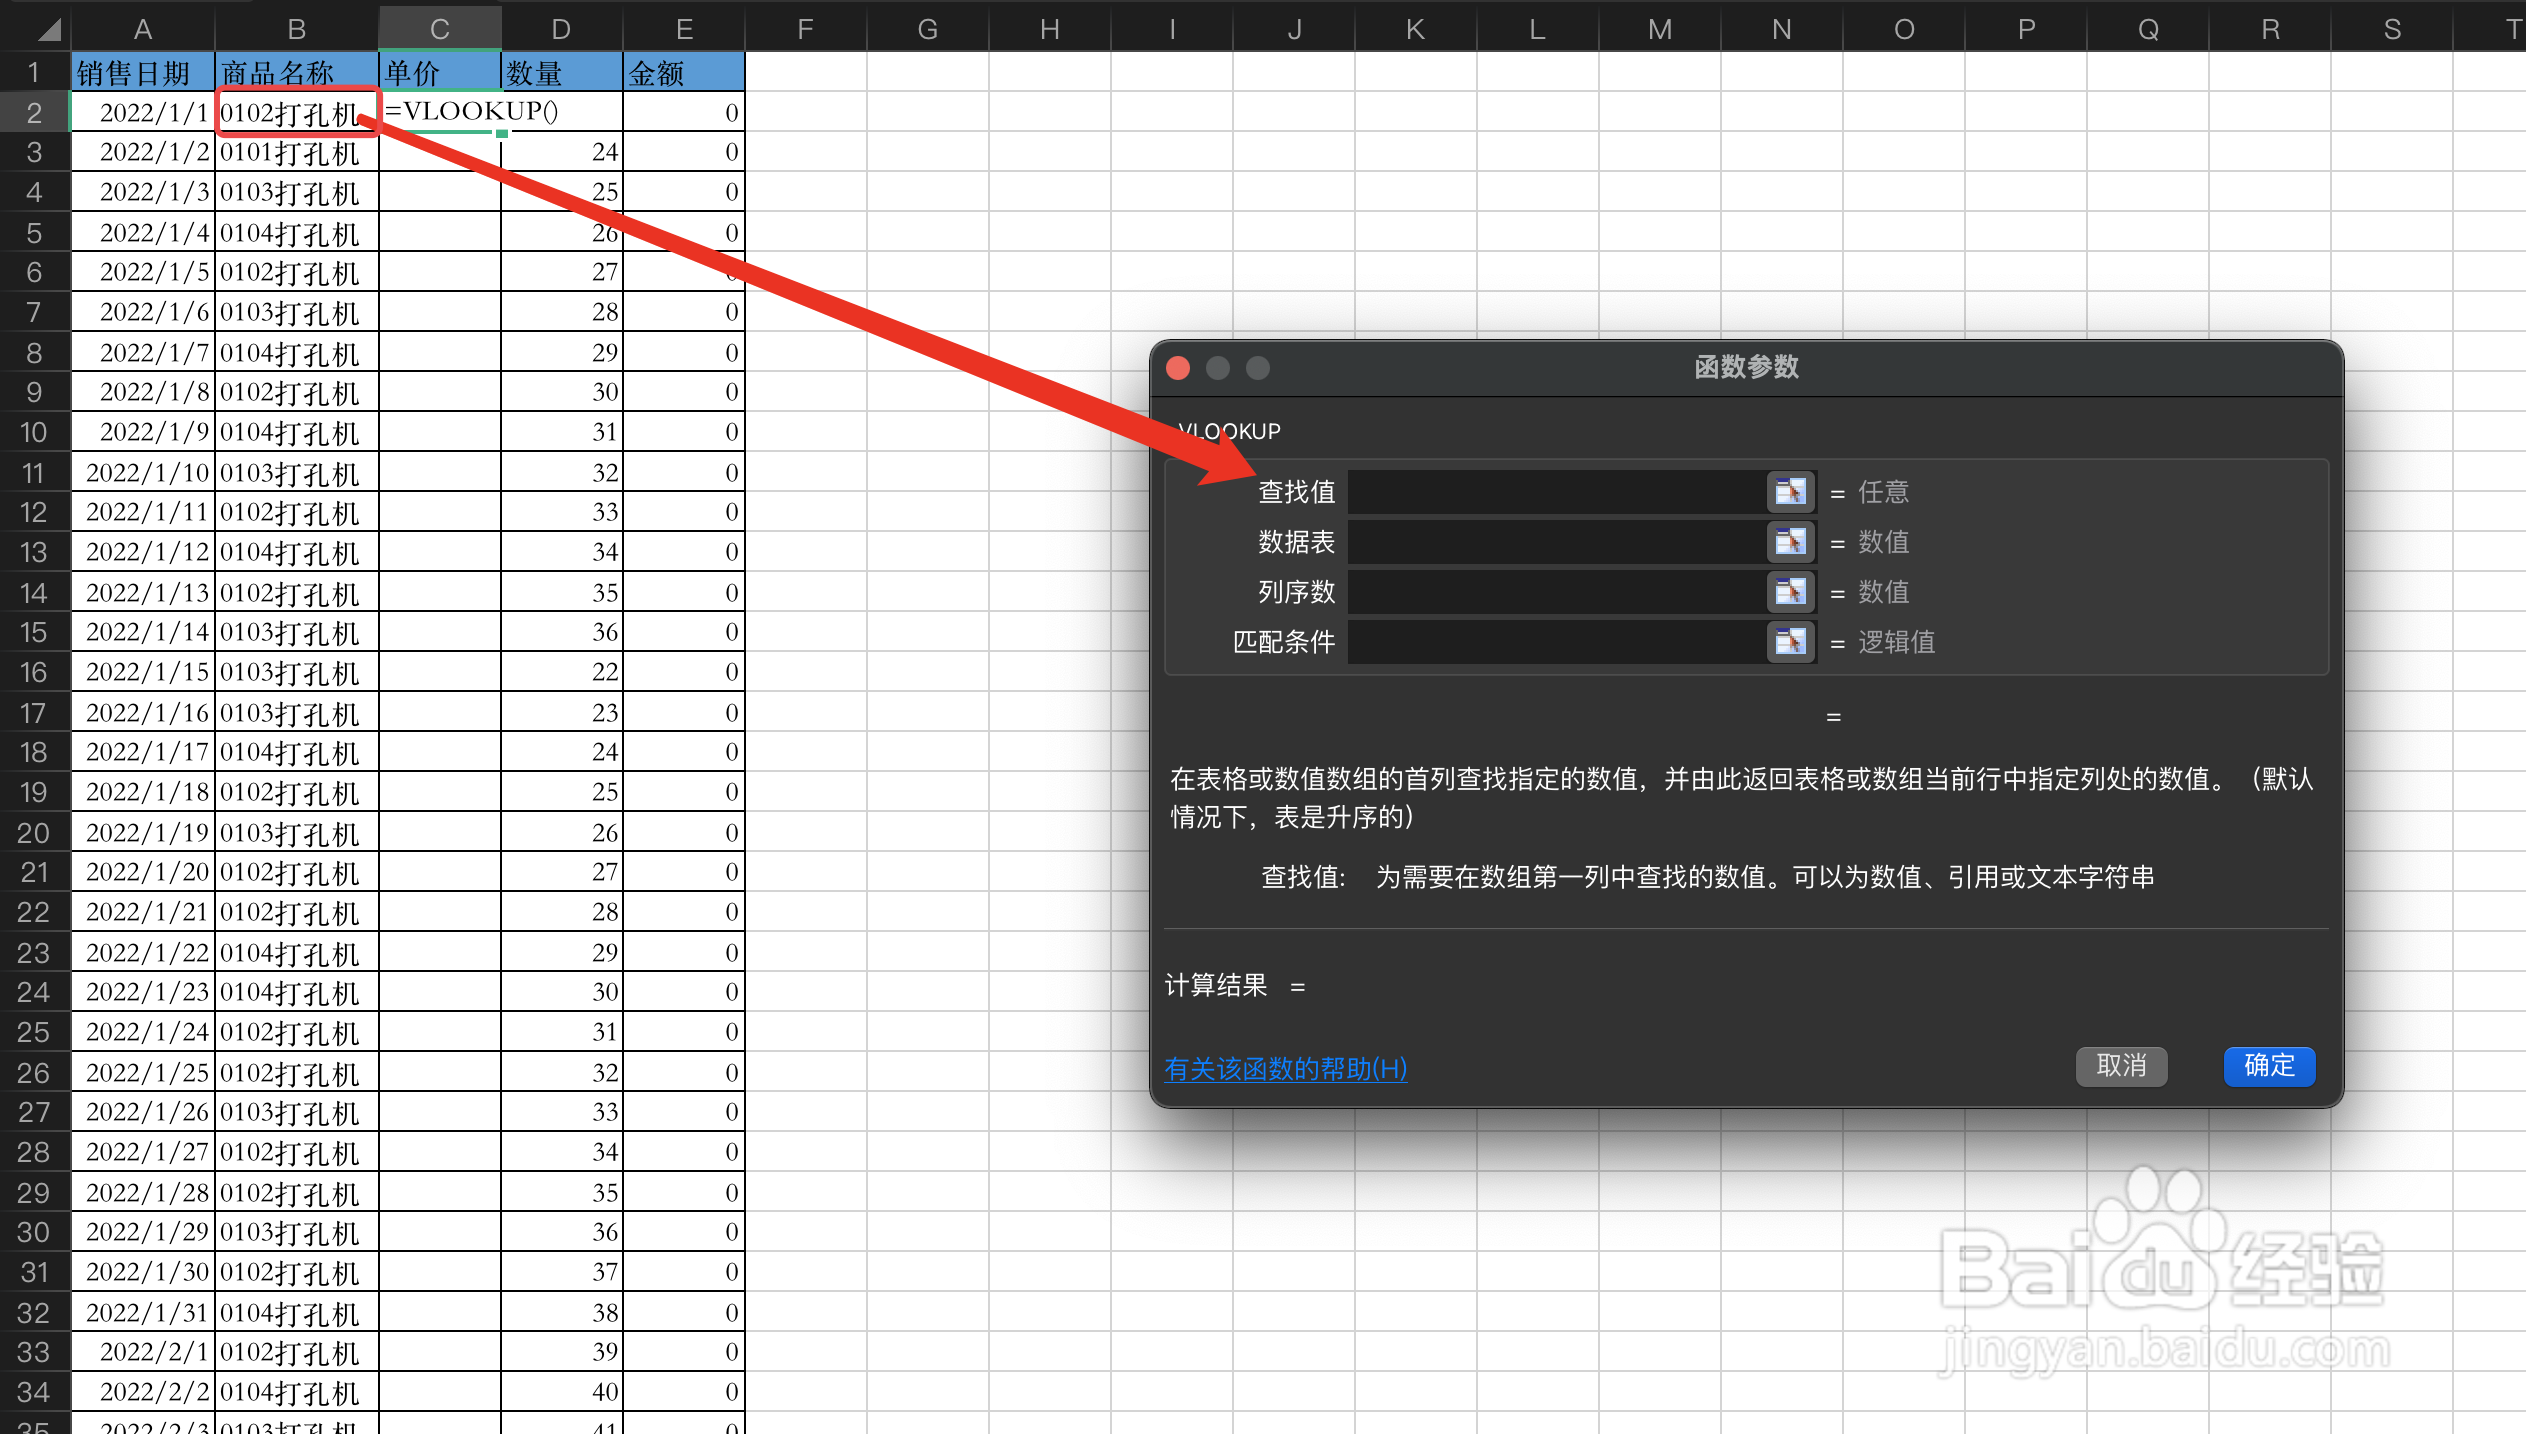Select row 20 header
Viewport: 2526px width, 1434px height.
pos(34,832)
